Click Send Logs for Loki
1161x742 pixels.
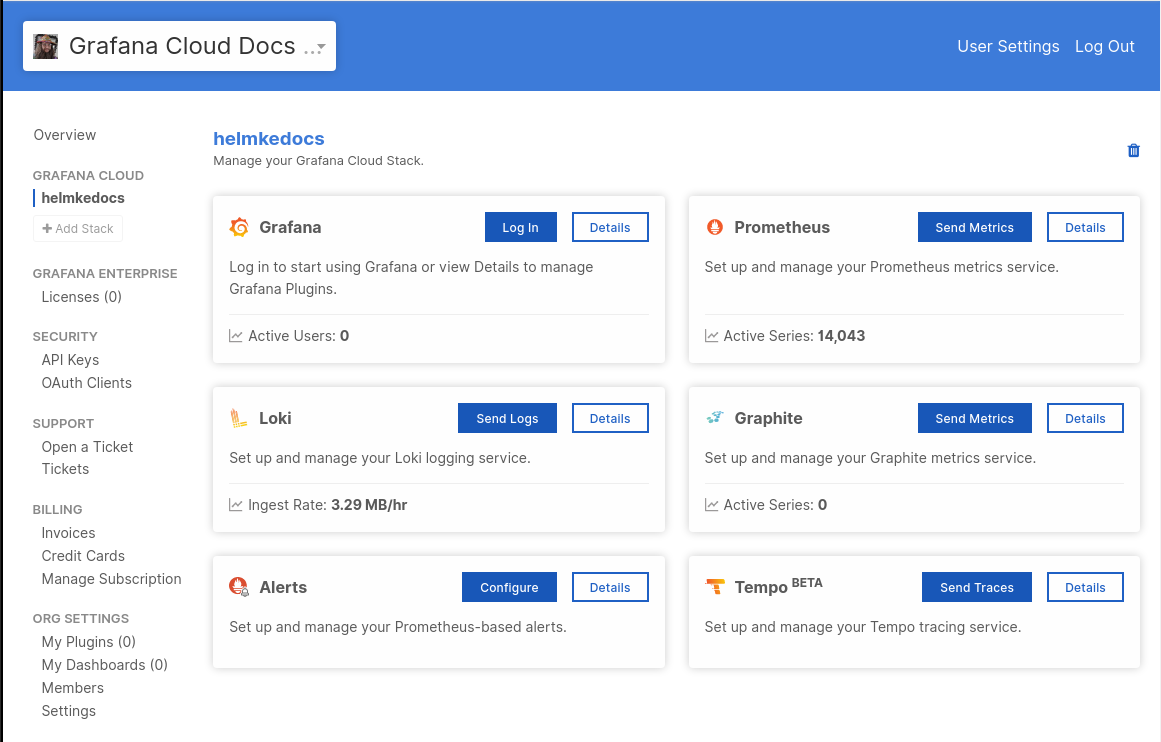(507, 418)
